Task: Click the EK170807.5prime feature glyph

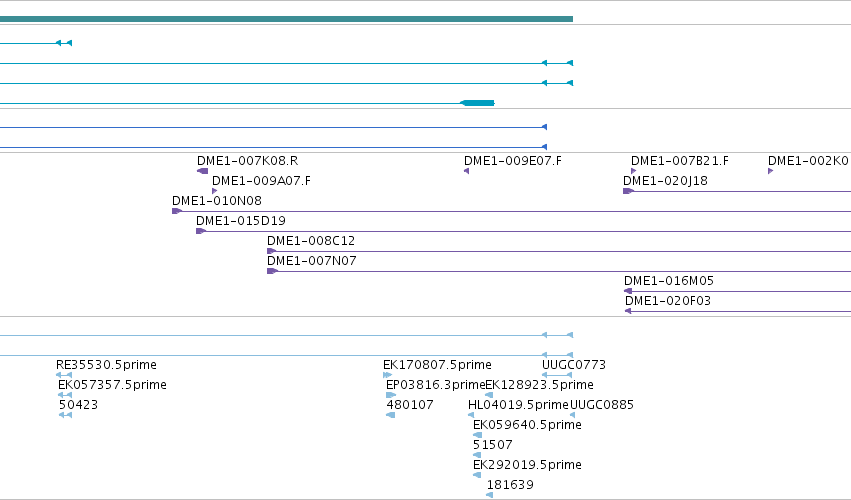Action: tap(387, 375)
